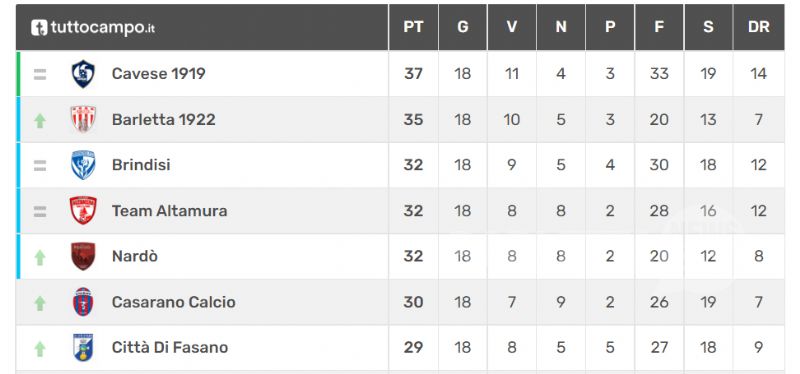Click the Nardò team crest
800x374 pixels.
(83, 256)
